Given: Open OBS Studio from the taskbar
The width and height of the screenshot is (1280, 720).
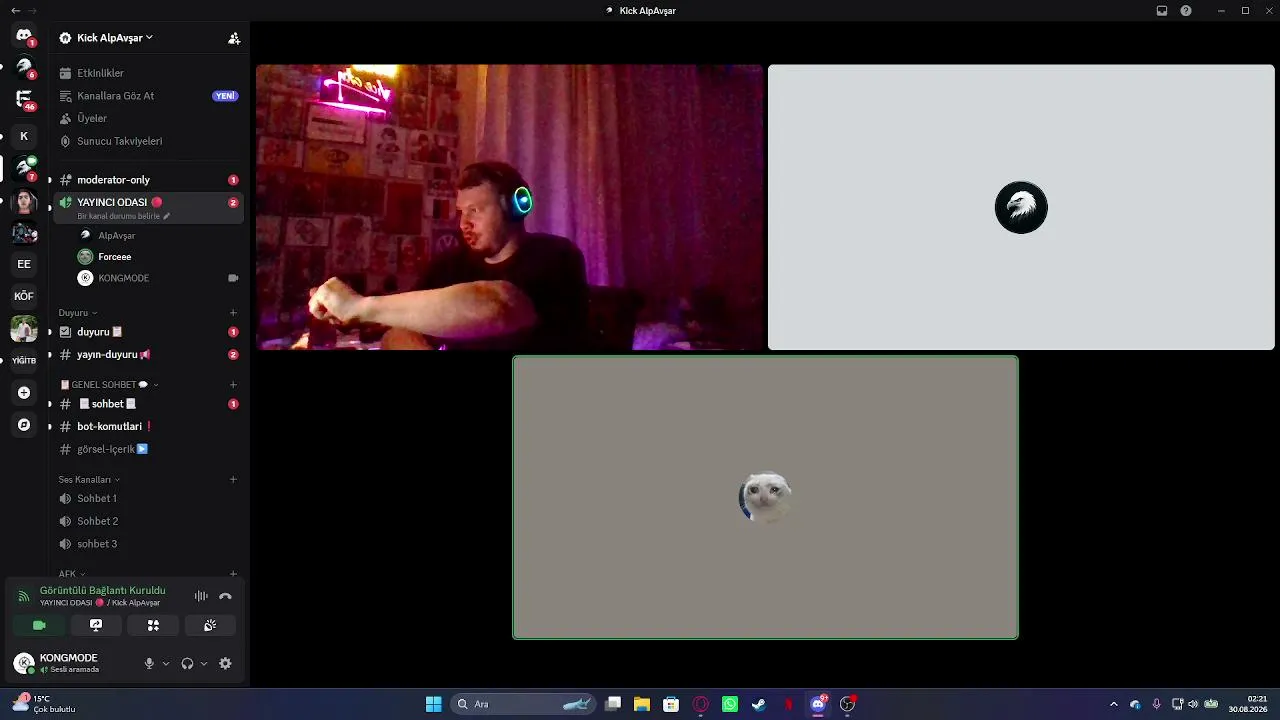Looking at the screenshot, I should pos(847,704).
